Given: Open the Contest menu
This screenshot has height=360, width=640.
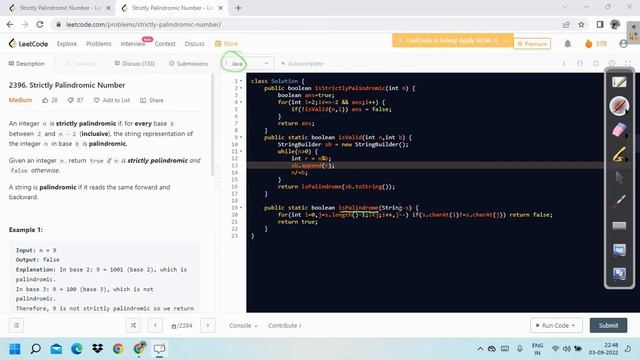Looking at the screenshot, I should click(x=165, y=44).
